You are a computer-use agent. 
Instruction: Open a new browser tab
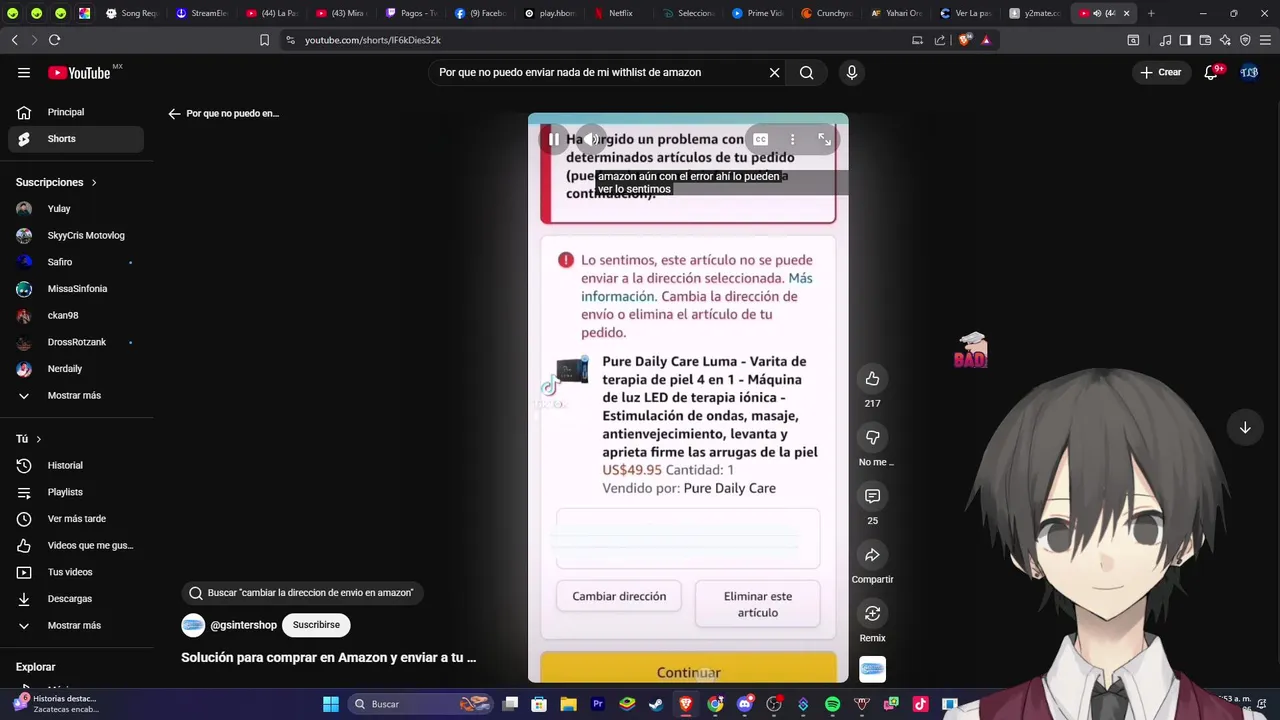pos(1151,13)
